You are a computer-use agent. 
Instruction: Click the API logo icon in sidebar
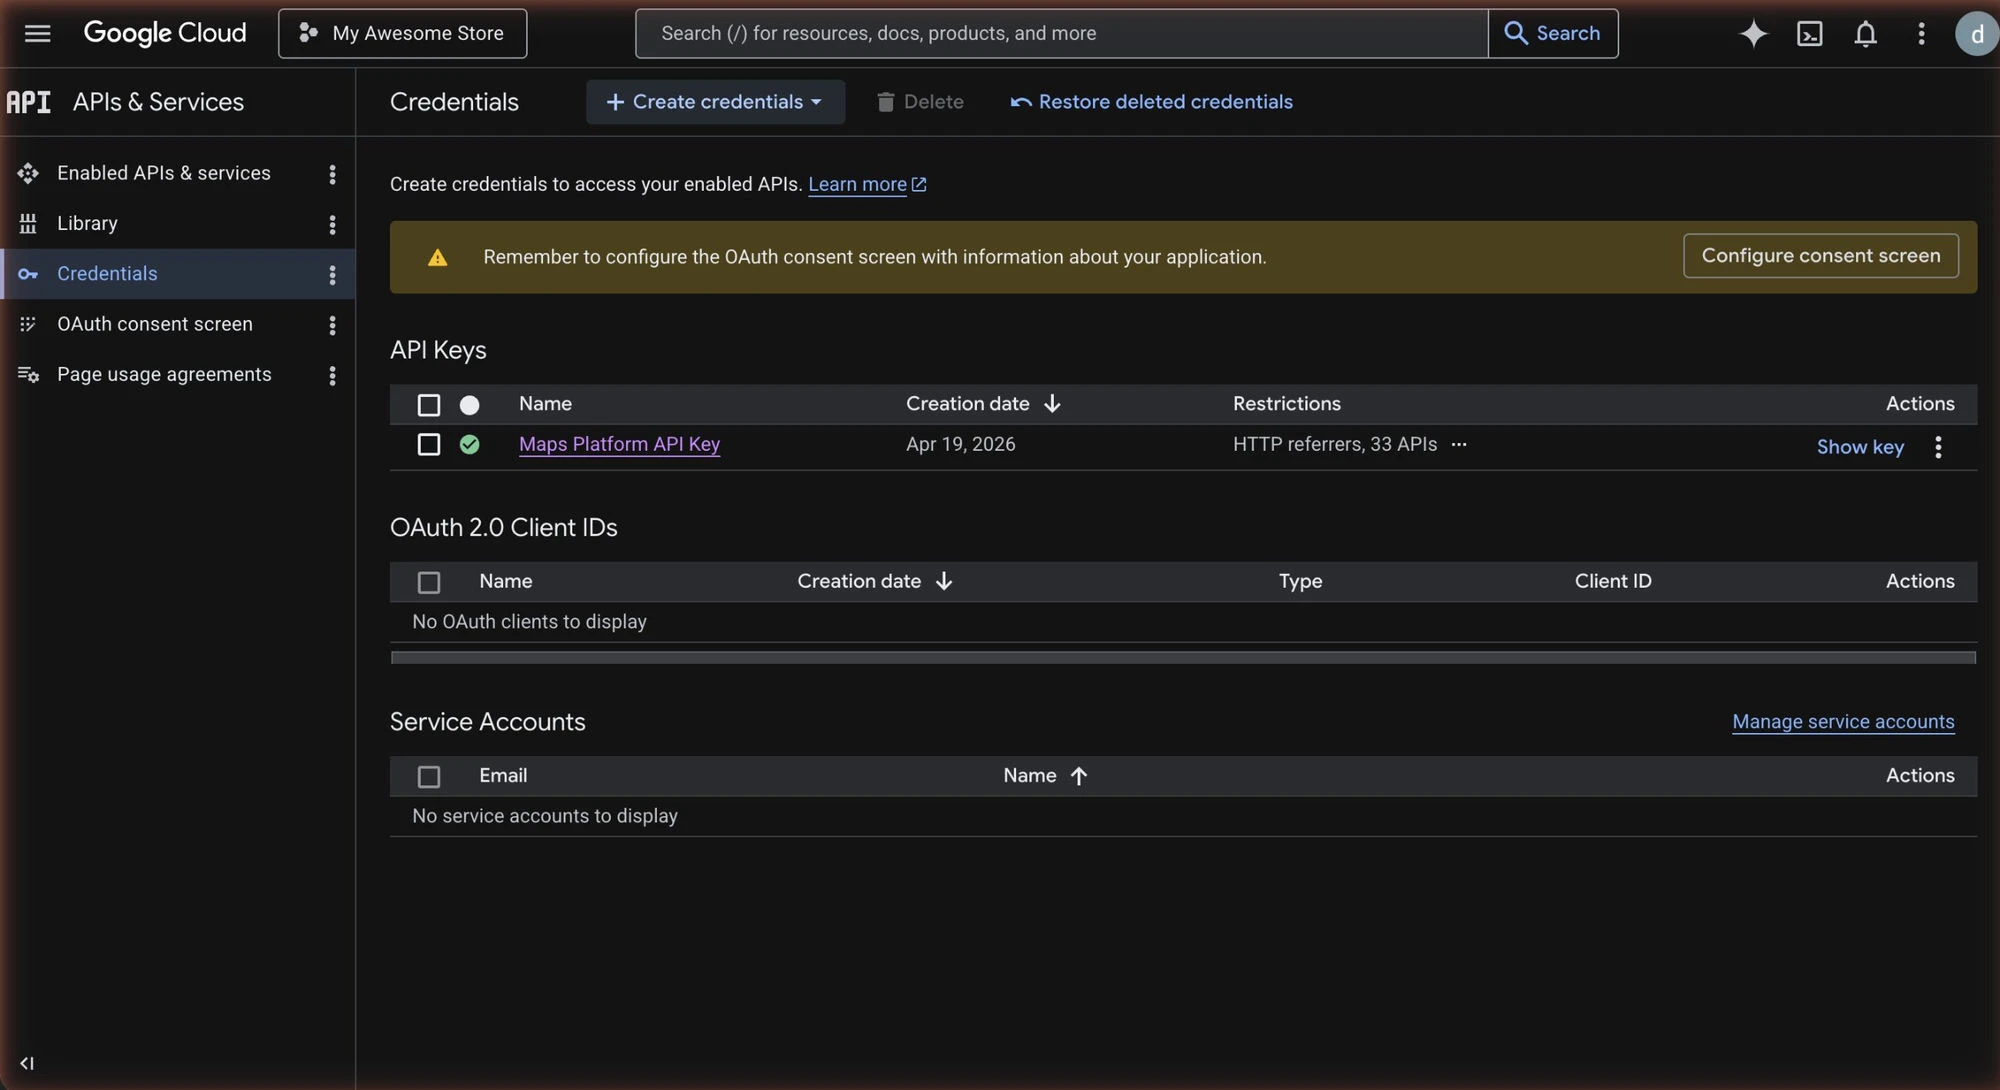click(28, 102)
